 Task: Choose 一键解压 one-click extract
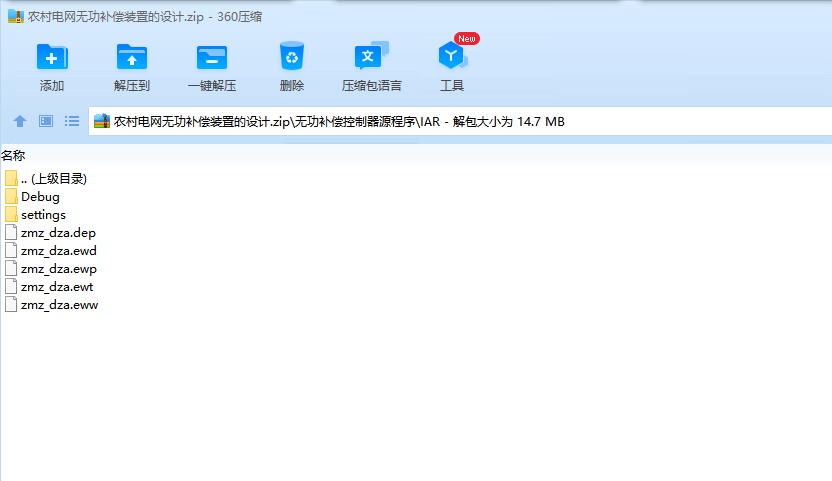pyautogui.click(x=212, y=57)
